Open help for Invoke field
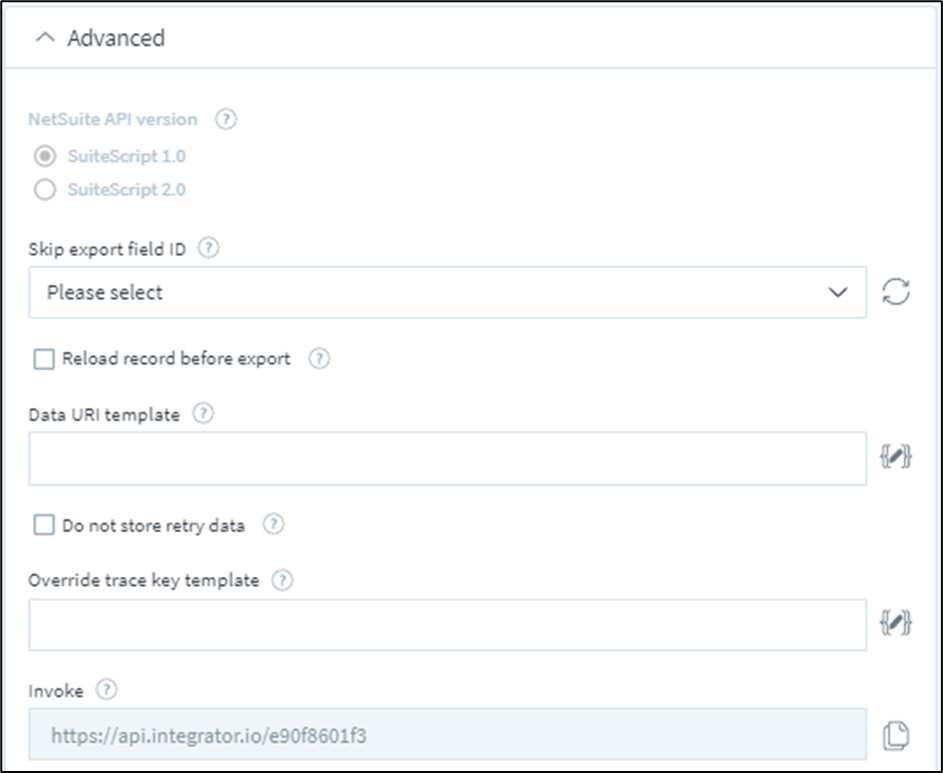 pyautogui.click(x=107, y=690)
